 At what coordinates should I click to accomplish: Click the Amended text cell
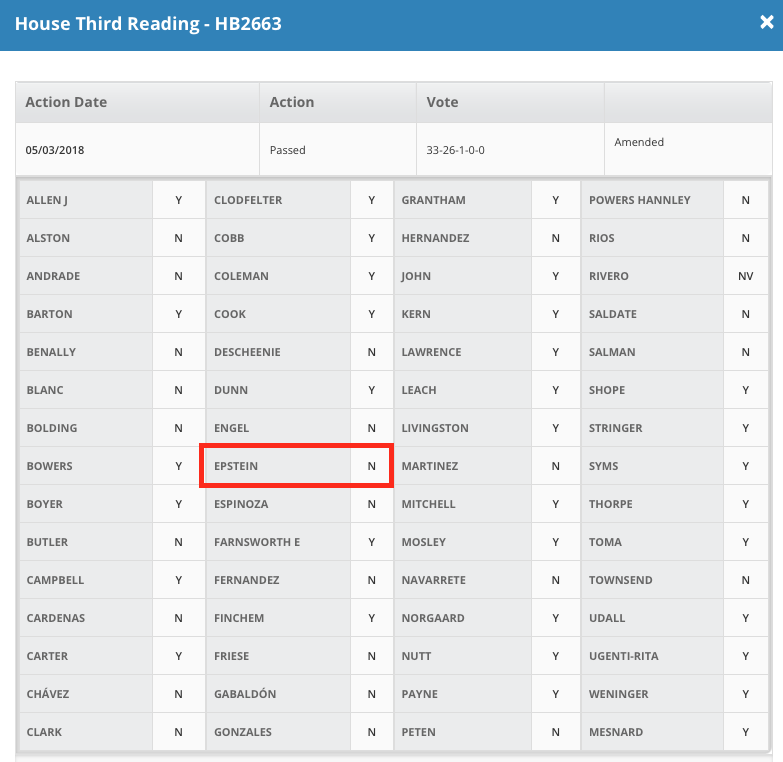tap(688, 150)
